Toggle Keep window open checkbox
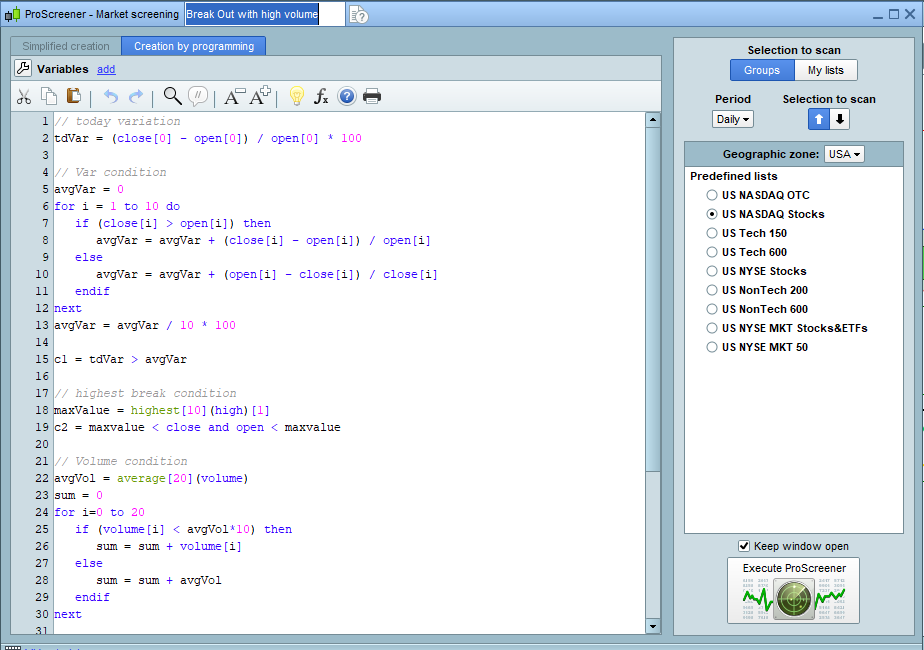 [x=743, y=546]
